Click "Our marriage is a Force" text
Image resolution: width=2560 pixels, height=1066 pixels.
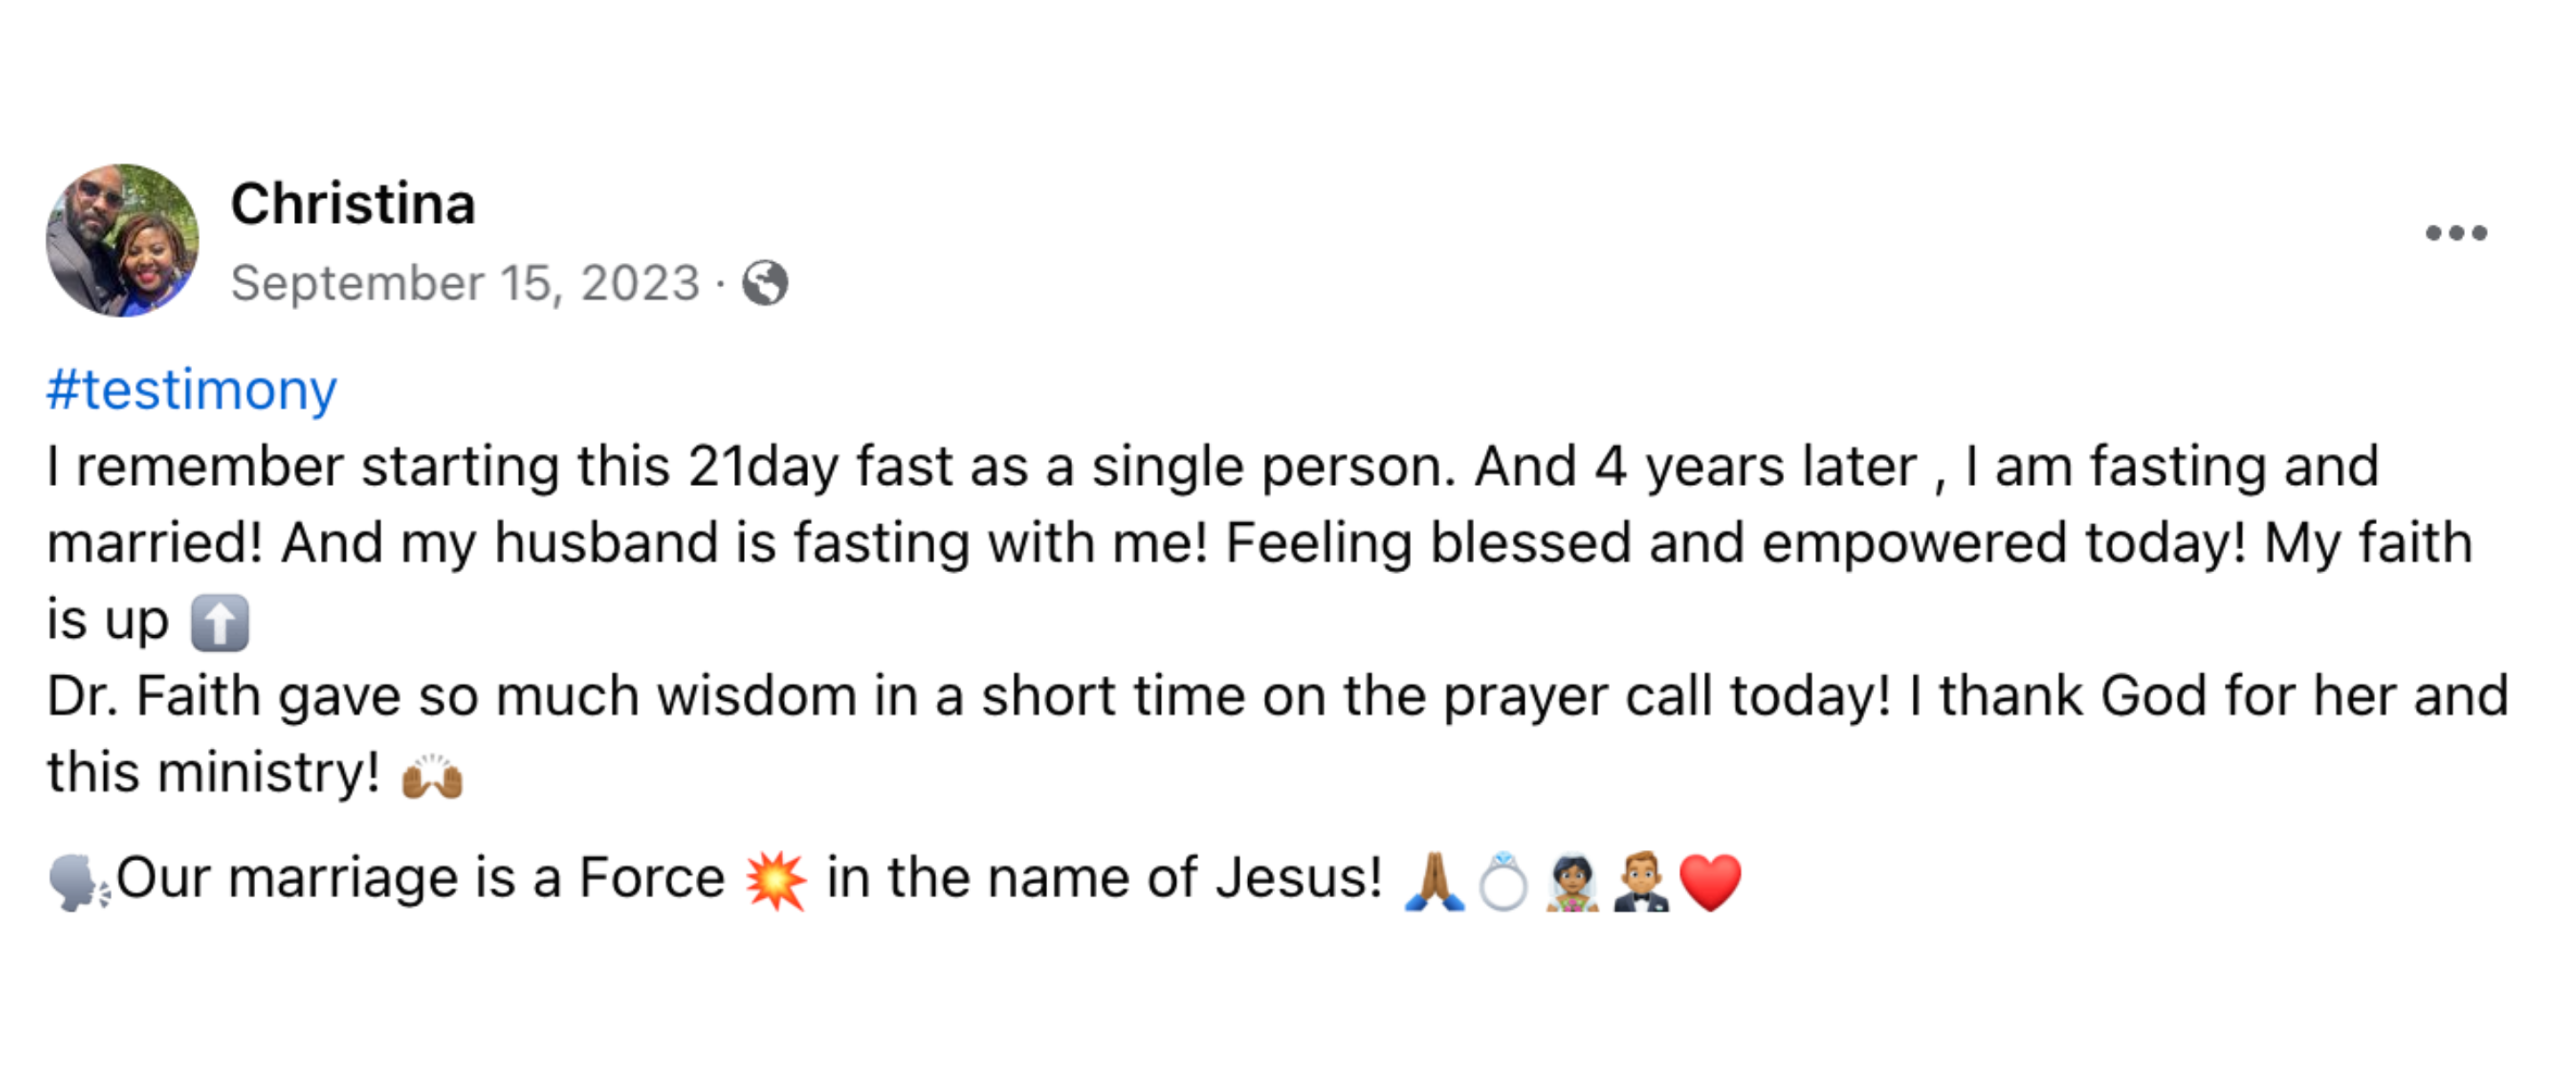pyautogui.click(x=420, y=879)
